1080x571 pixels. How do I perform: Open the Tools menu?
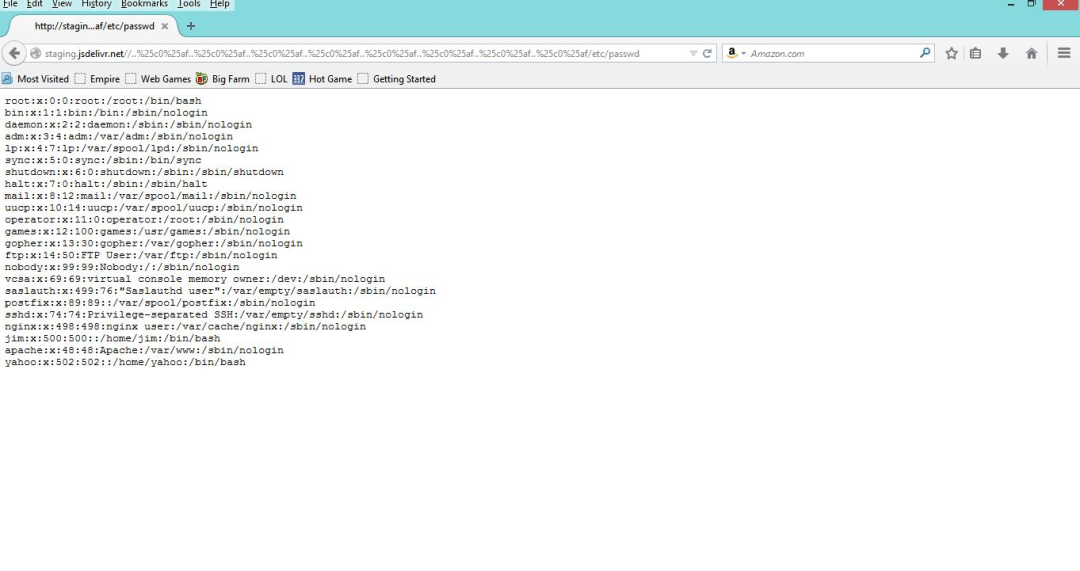(x=189, y=4)
